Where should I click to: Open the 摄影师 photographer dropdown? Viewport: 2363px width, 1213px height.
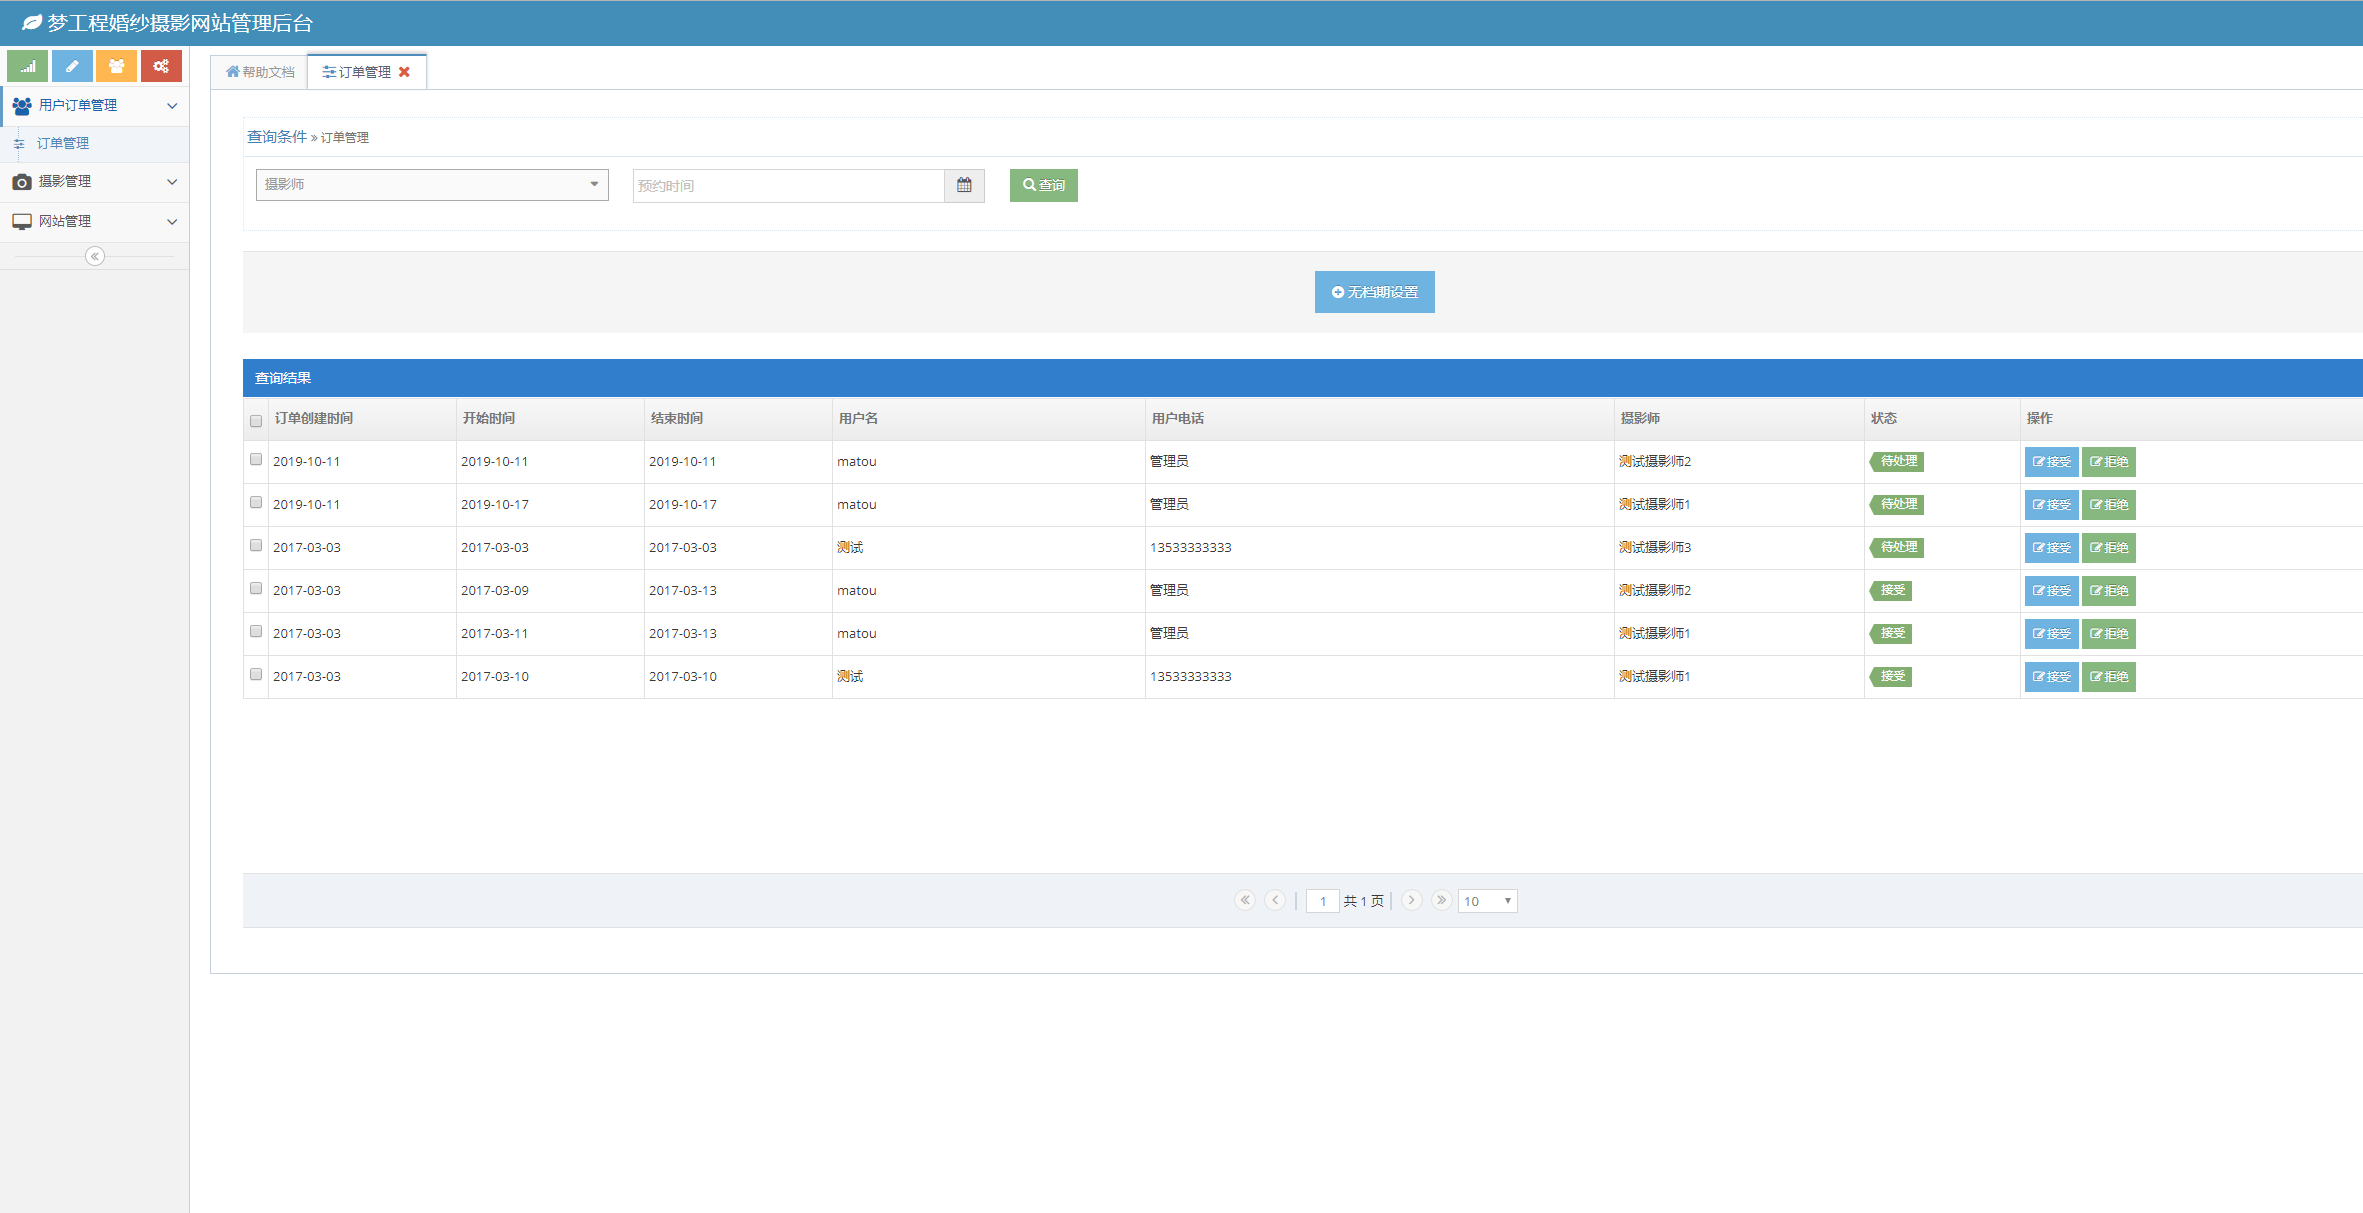[x=432, y=185]
